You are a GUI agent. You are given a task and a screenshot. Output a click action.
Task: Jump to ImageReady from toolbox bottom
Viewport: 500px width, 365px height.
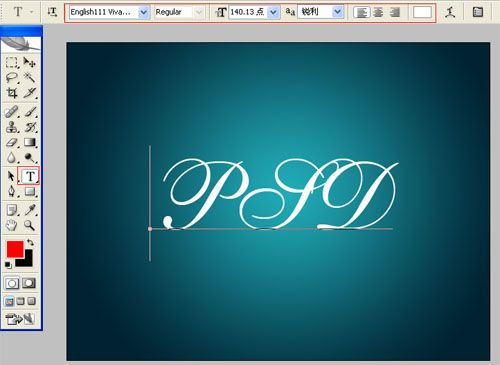pyautogui.click(x=20, y=319)
